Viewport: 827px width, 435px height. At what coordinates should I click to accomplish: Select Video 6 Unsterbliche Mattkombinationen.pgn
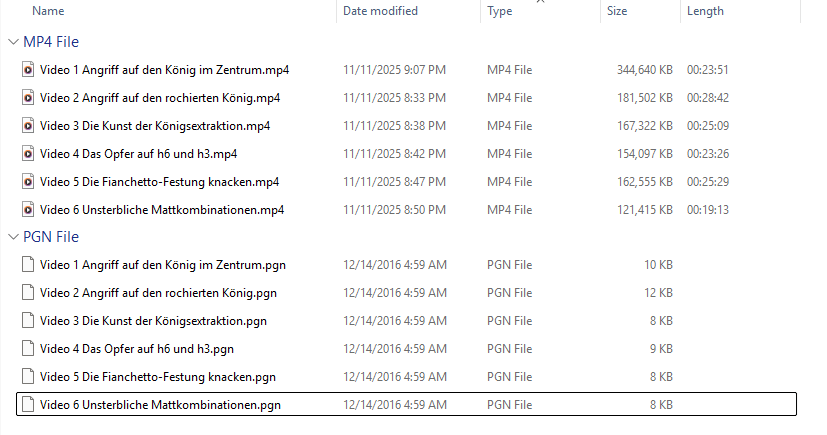(160, 405)
